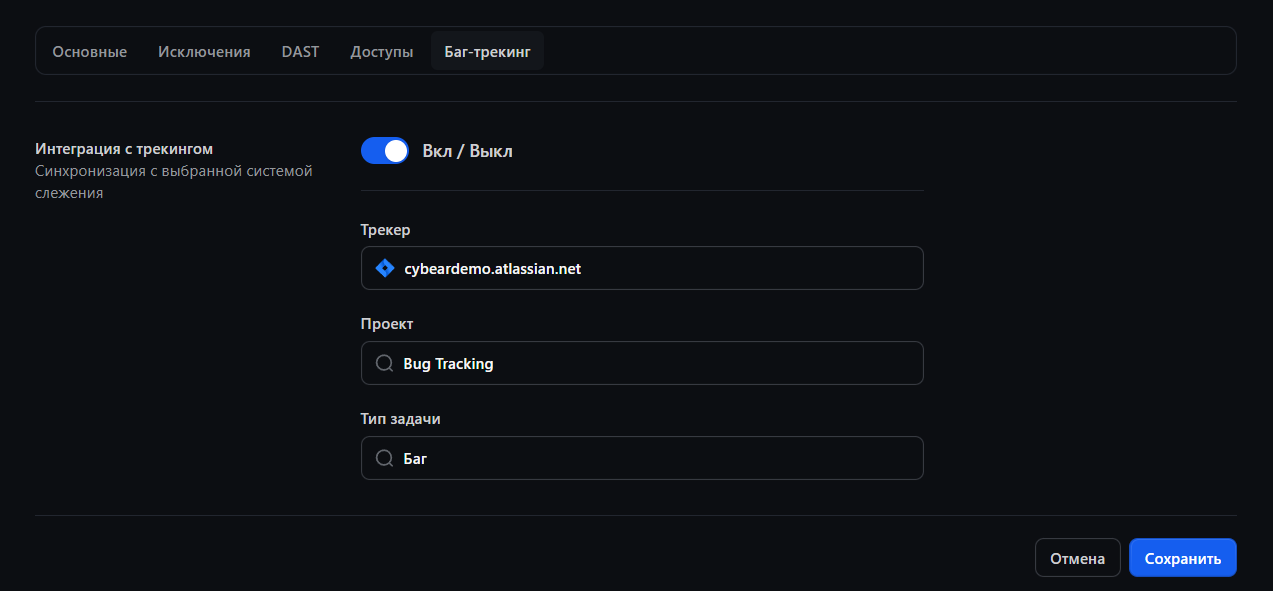Screen dimensions: 1273x591
Task: Turn off the tracking integration switch
Action: tap(385, 151)
